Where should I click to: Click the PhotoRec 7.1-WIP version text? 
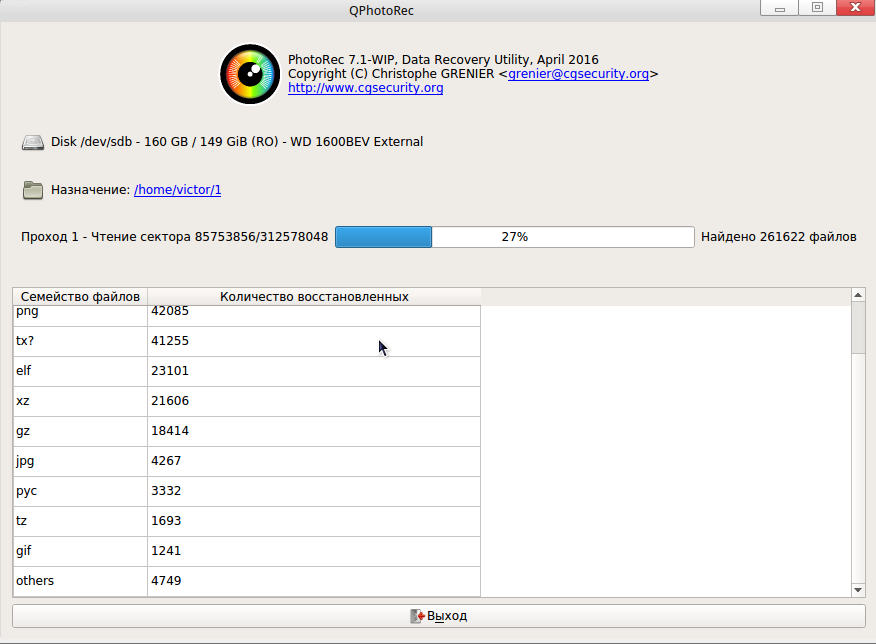coord(443,60)
